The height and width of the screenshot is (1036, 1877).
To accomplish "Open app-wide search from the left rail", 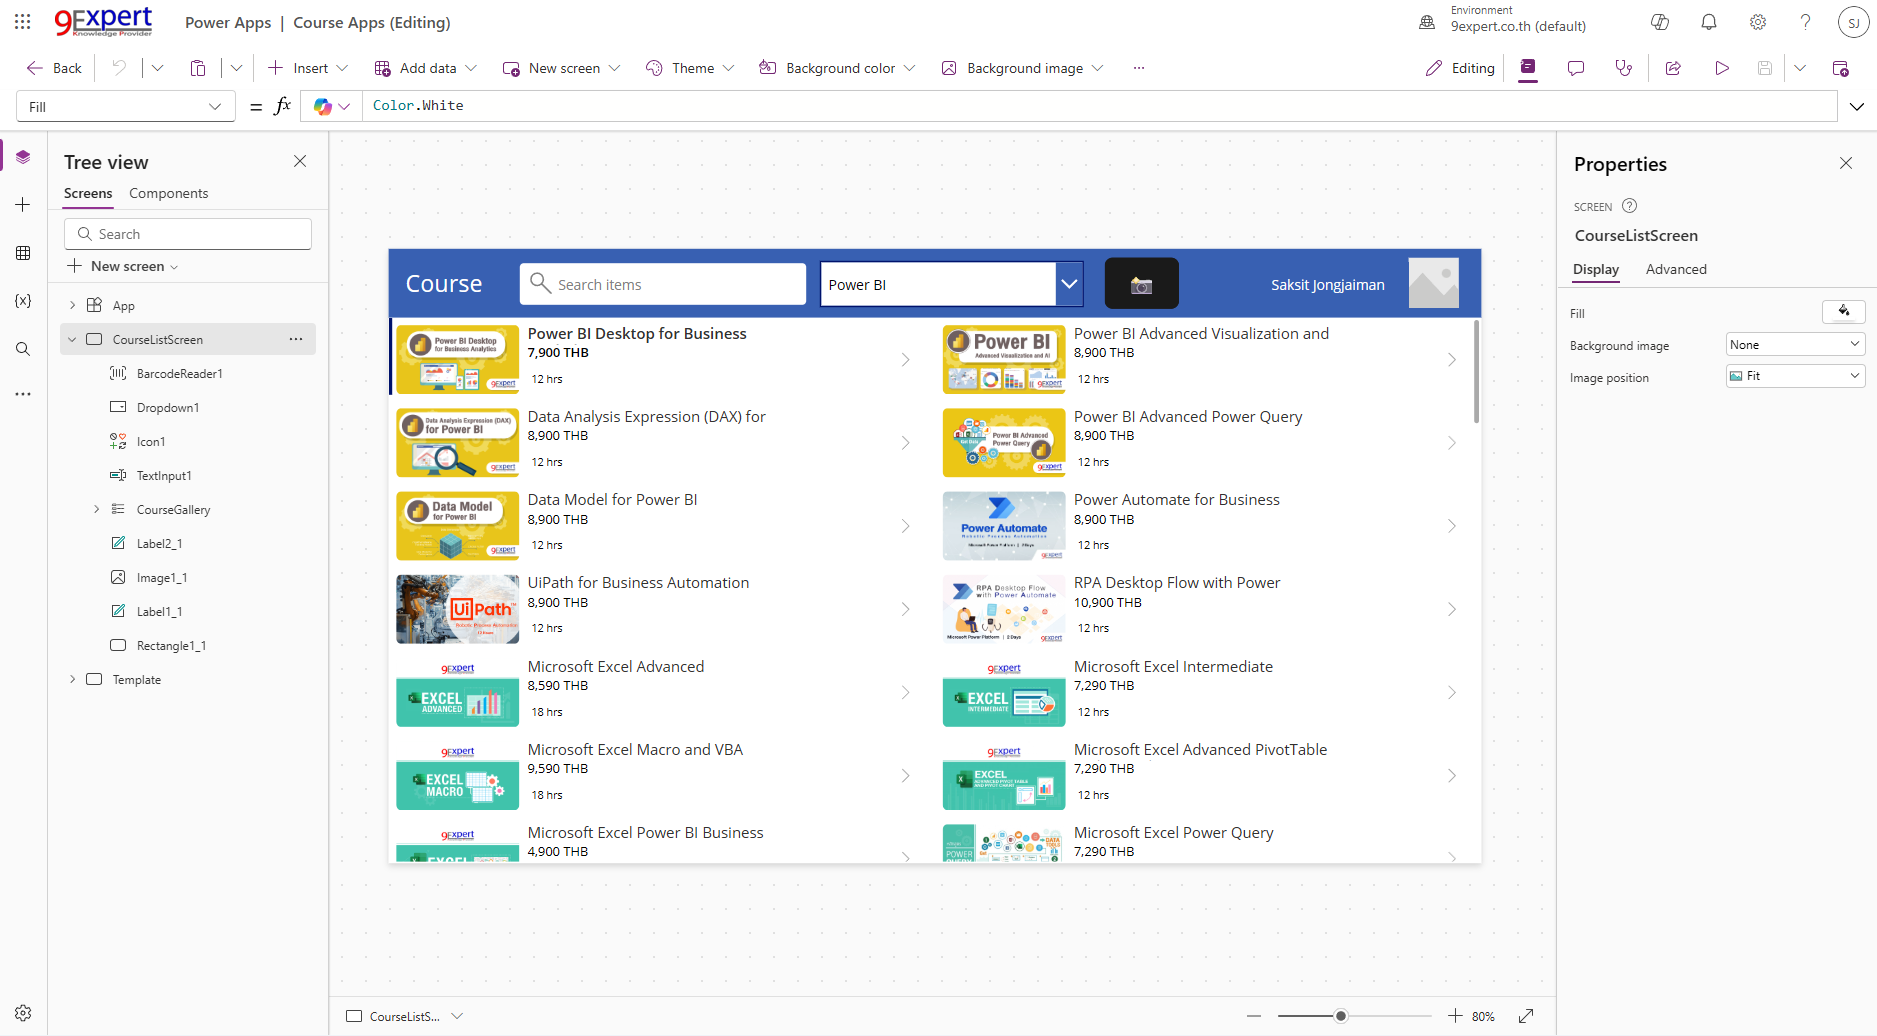I will [x=22, y=348].
